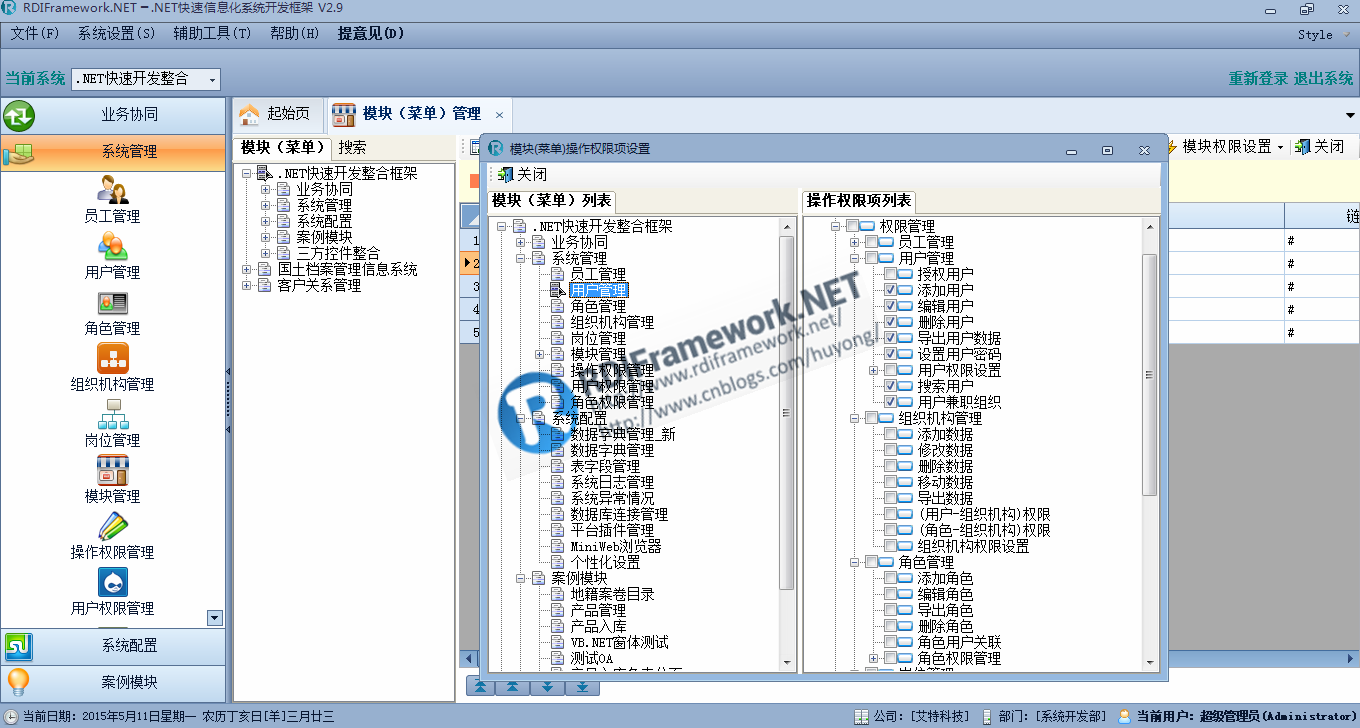
Task: Click 部门 status bar icon
Action: pos(988,716)
